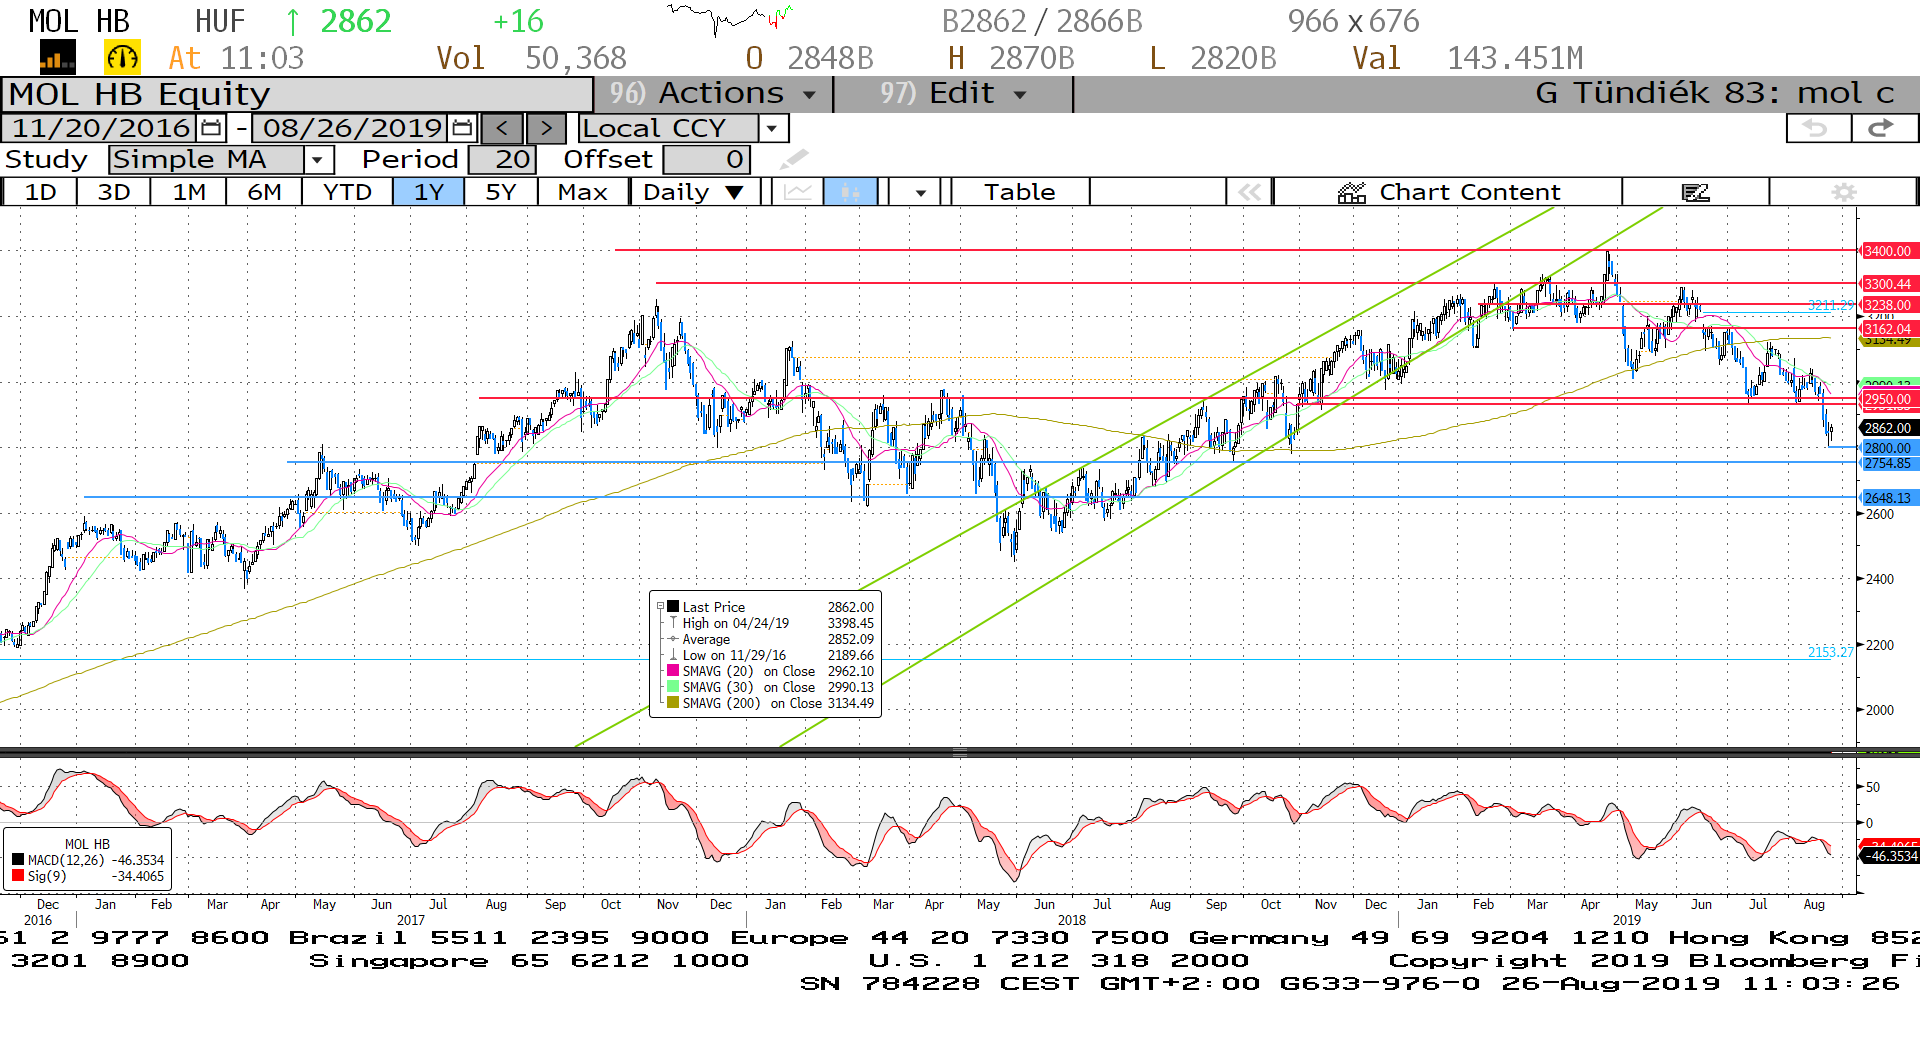Click the Table button

pyautogui.click(x=1020, y=192)
